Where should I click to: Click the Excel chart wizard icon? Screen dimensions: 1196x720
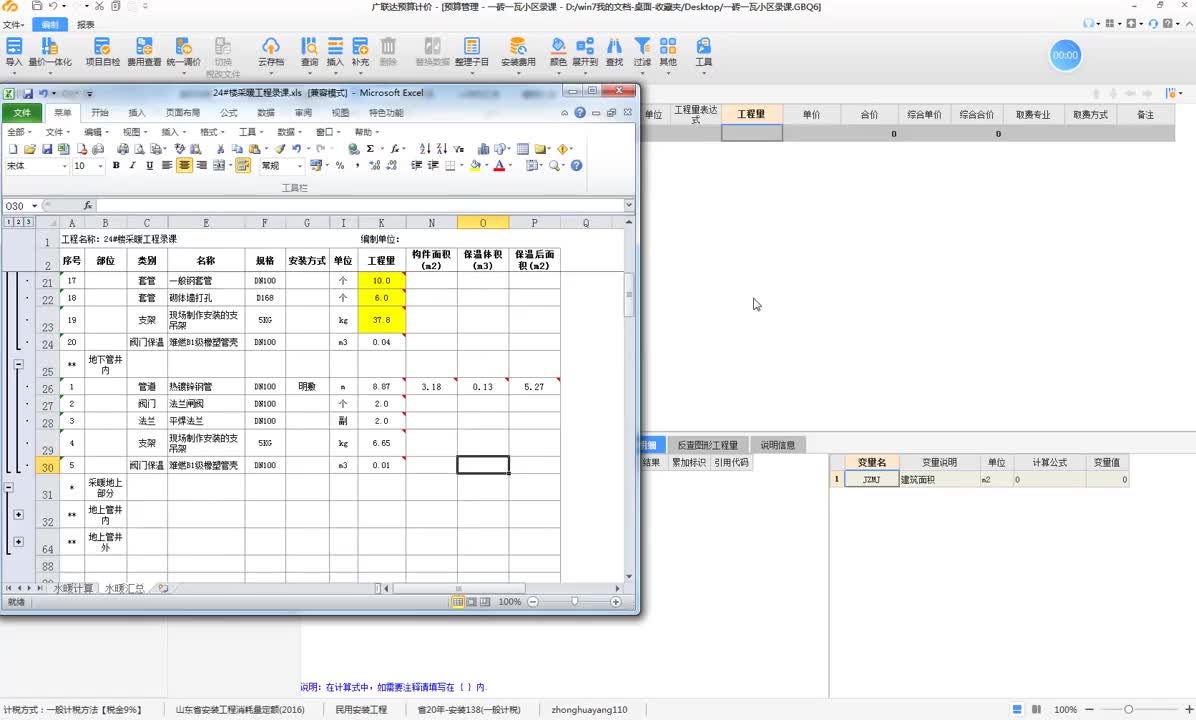483,149
